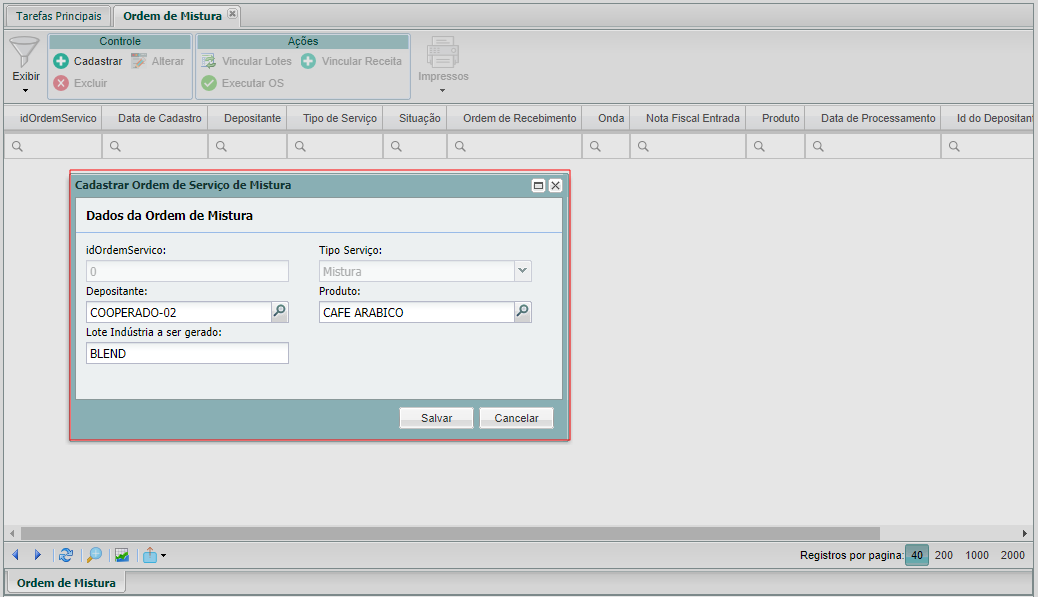The height and width of the screenshot is (597, 1038).
Task: Close the Cadastrar Ordem de Serviço dialog
Action: pyautogui.click(x=555, y=185)
